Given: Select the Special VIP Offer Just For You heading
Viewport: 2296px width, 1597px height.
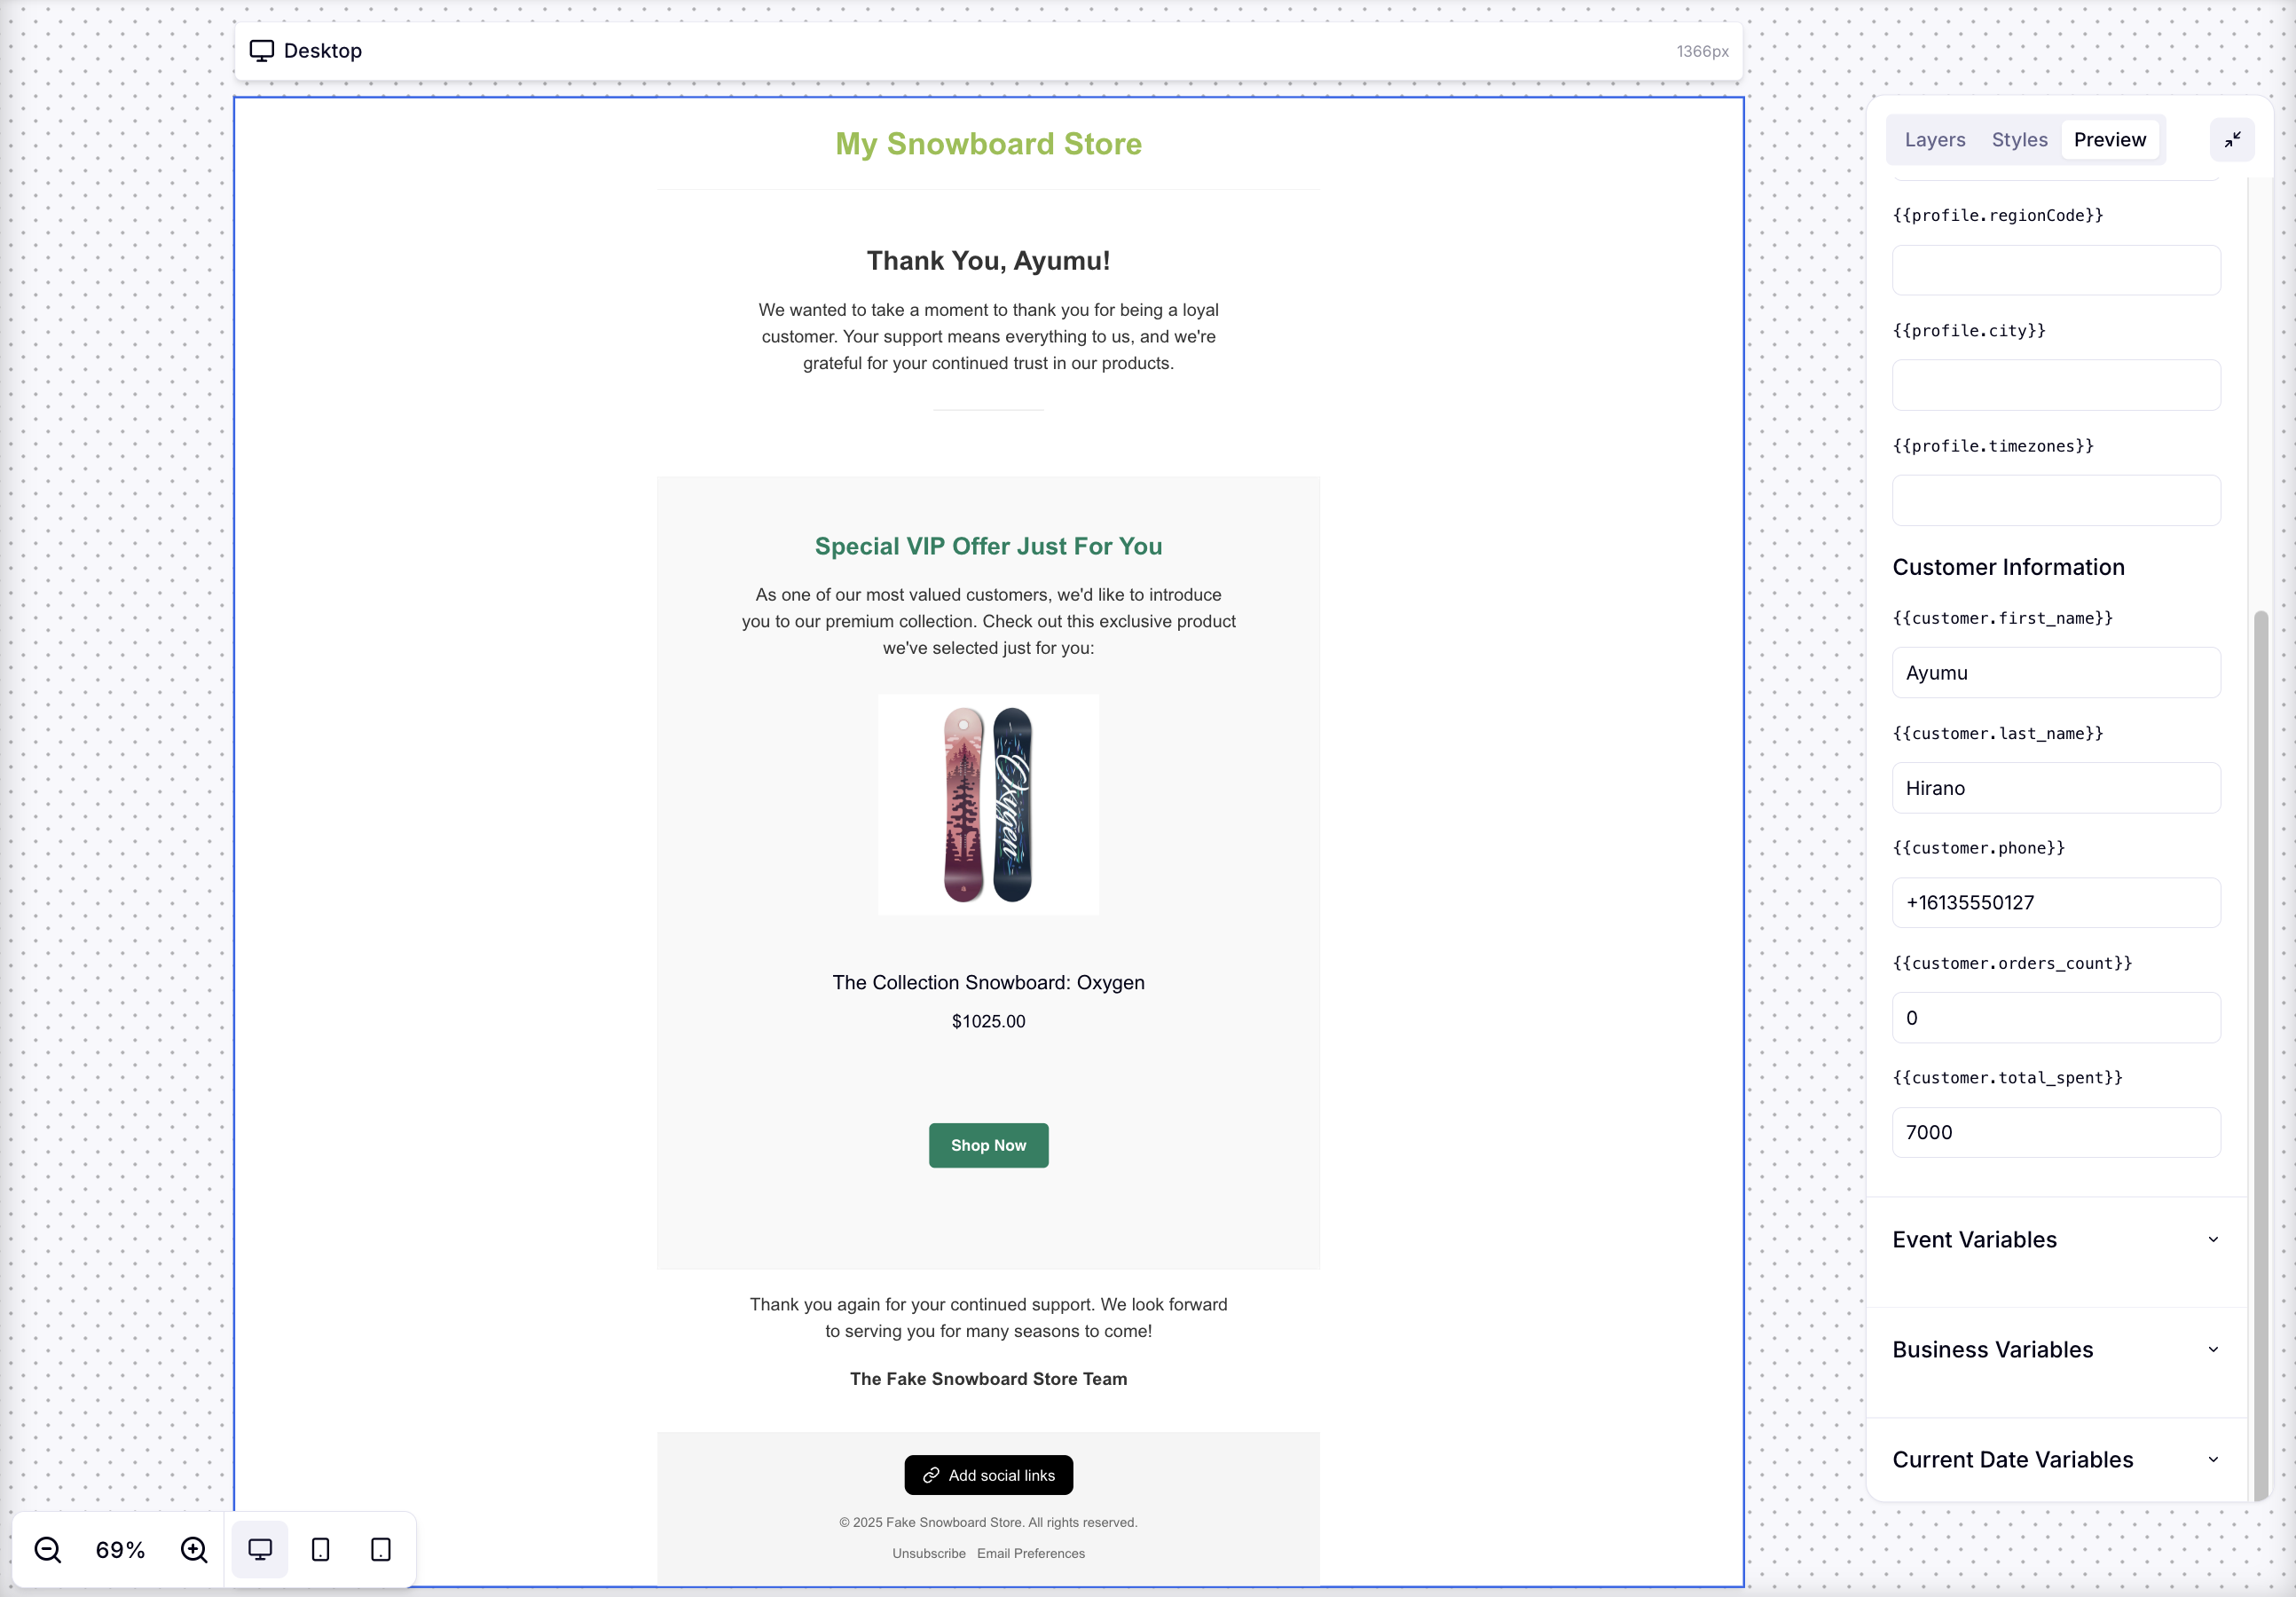Looking at the screenshot, I should tap(988, 547).
